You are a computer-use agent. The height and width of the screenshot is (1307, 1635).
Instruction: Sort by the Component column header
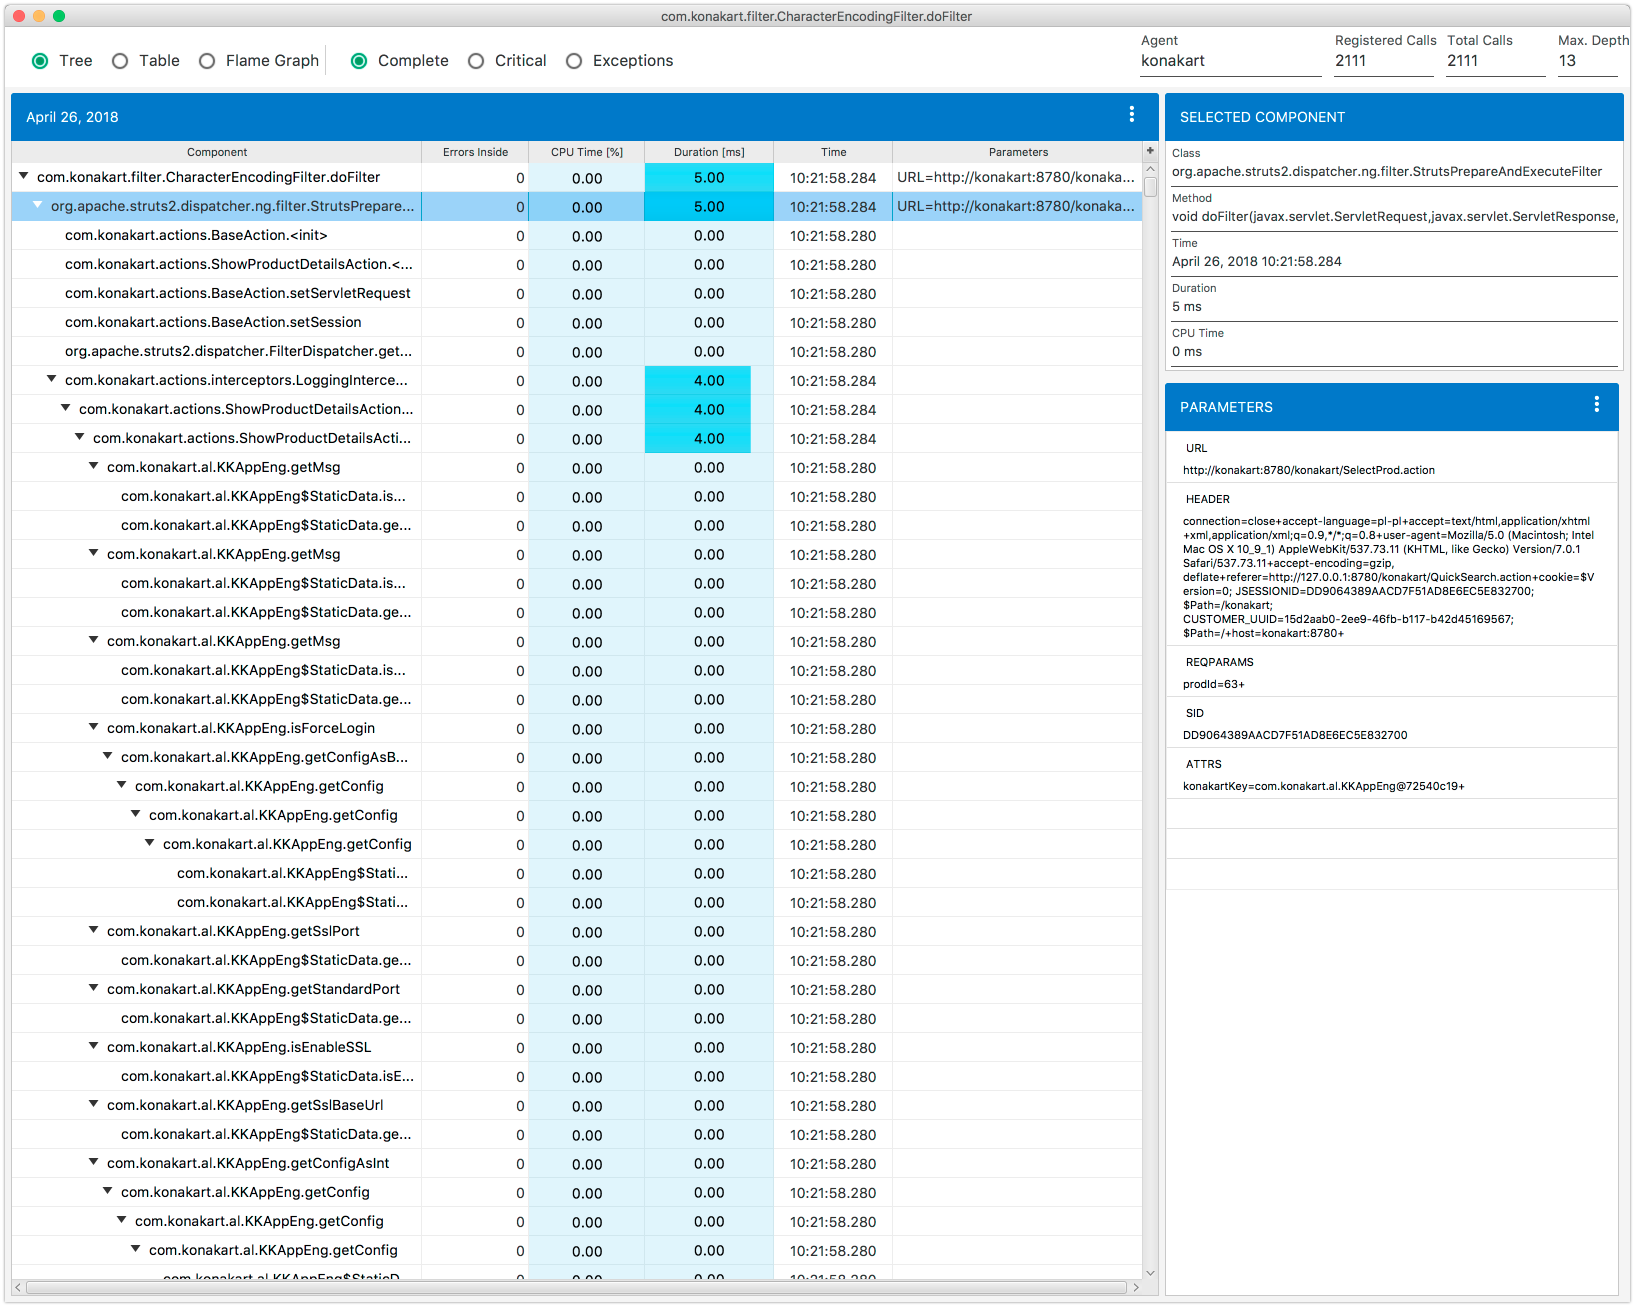coord(217,152)
